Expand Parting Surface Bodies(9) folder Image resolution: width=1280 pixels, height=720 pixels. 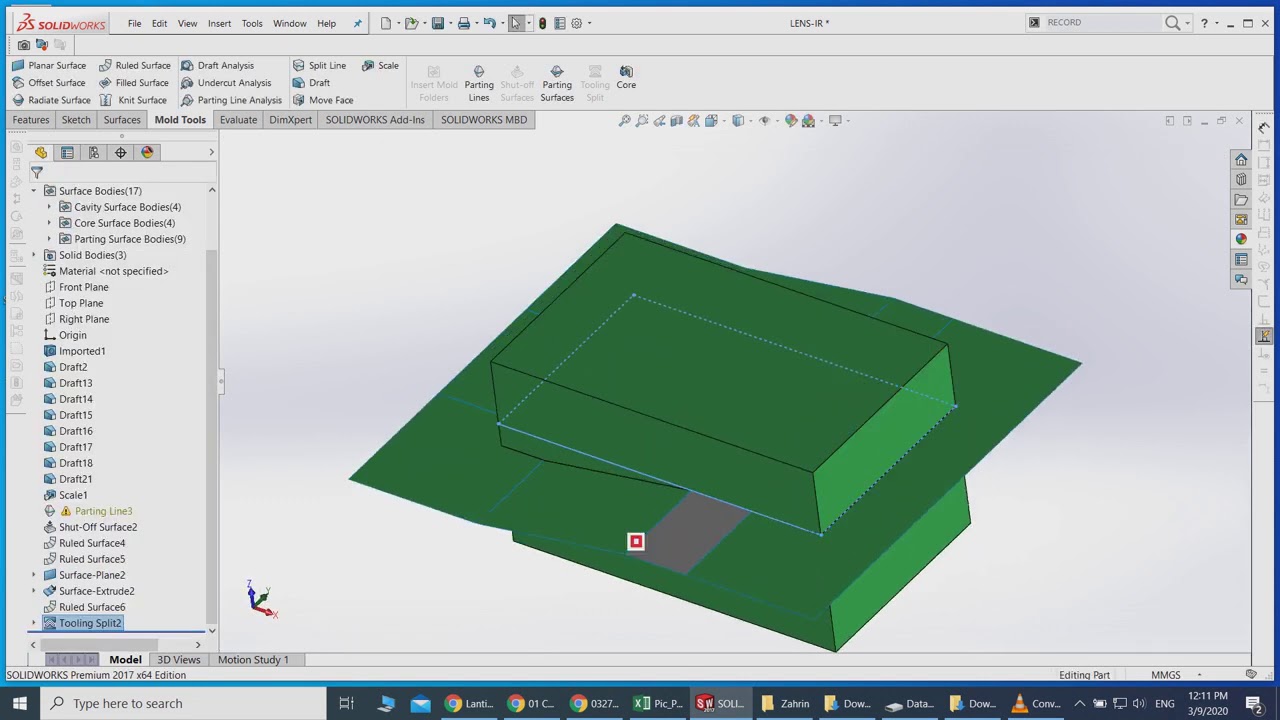49,239
